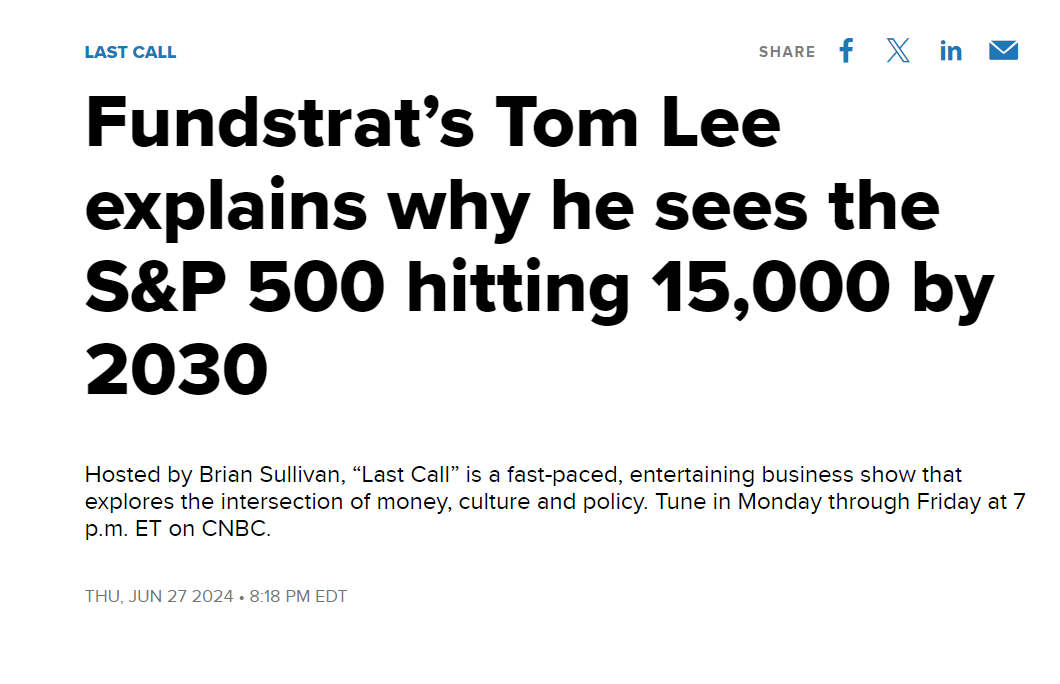
Task: Email the article using envelope icon
Action: 1003,51
